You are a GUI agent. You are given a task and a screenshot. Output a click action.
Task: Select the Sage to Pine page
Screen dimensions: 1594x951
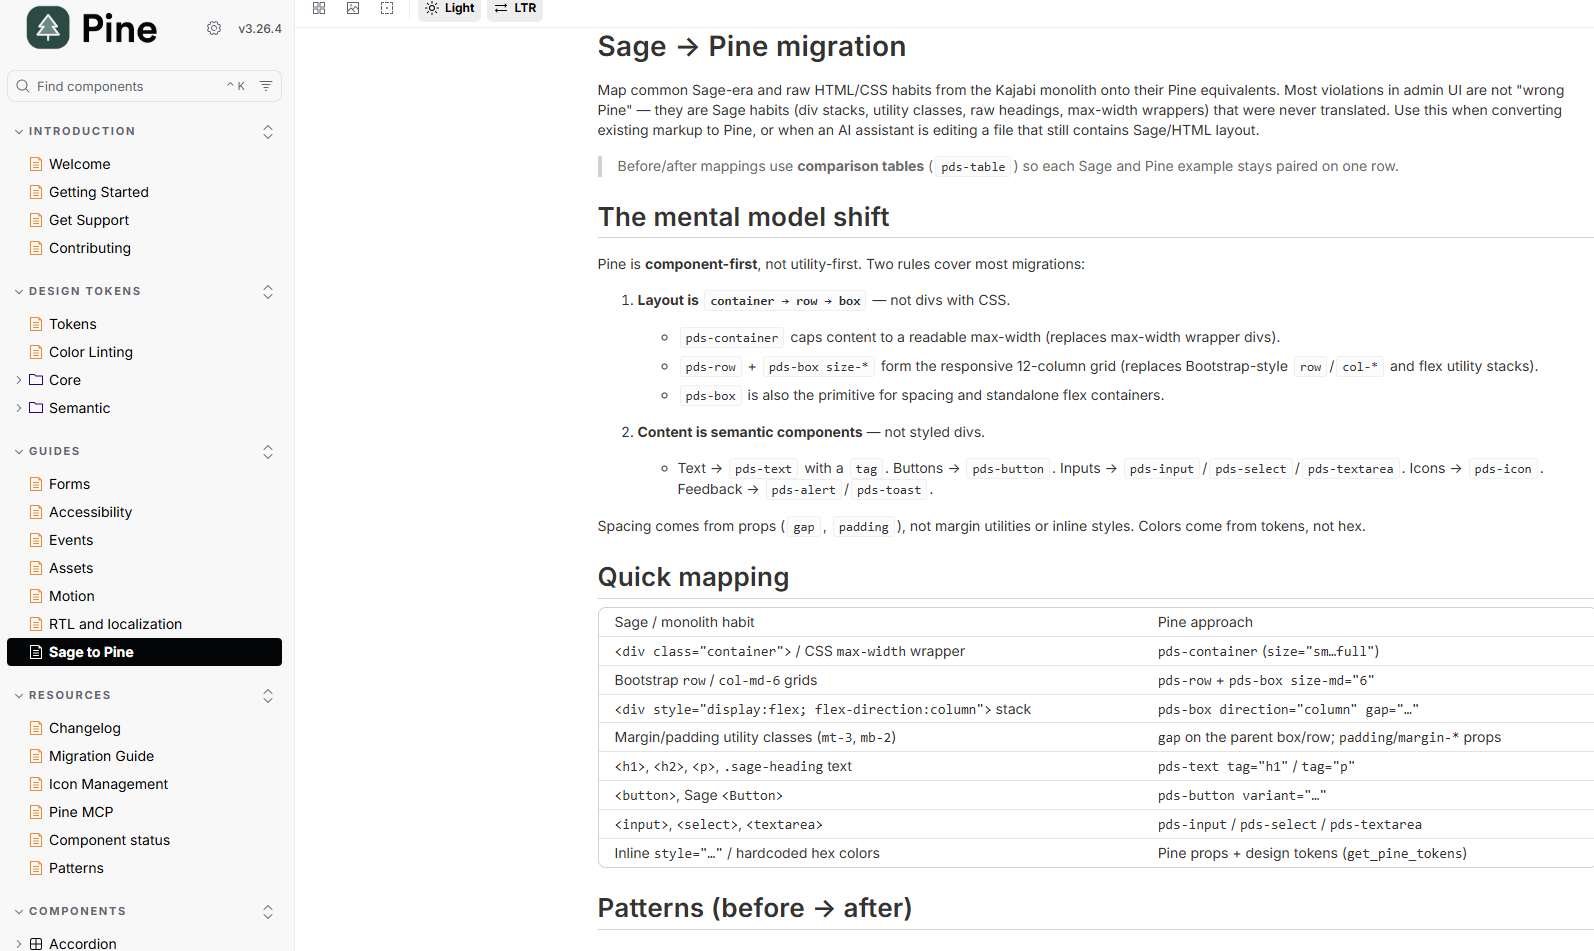click(144, 652)
